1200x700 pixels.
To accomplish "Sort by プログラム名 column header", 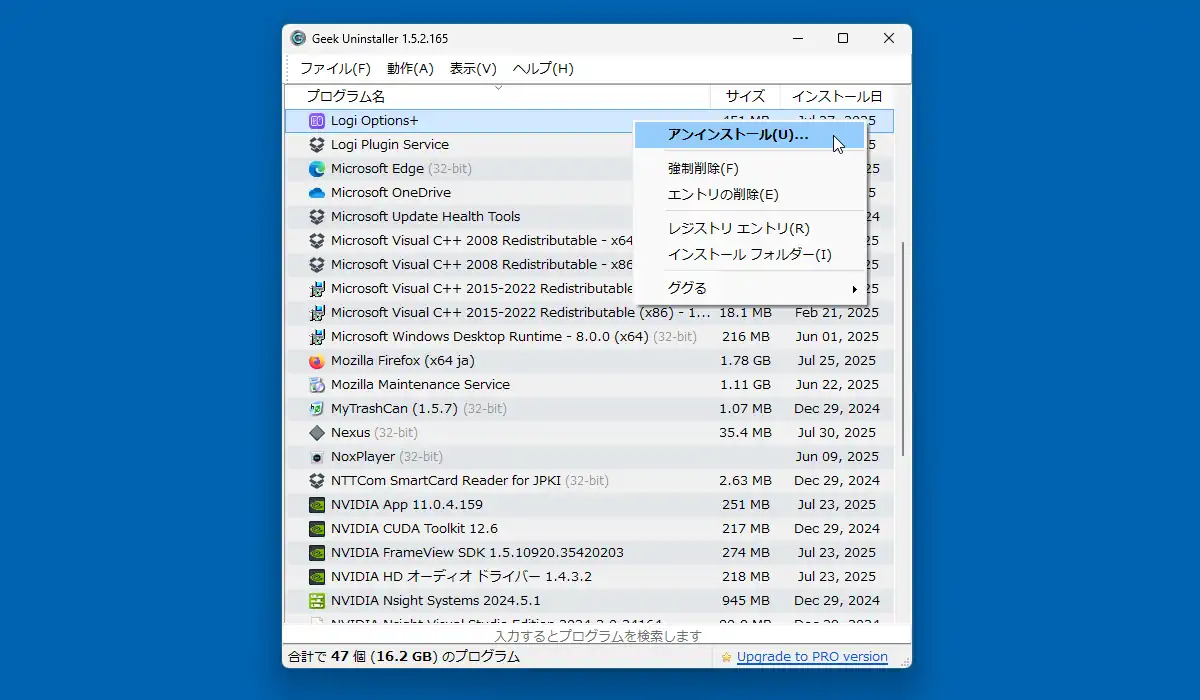I will (497, 97).
